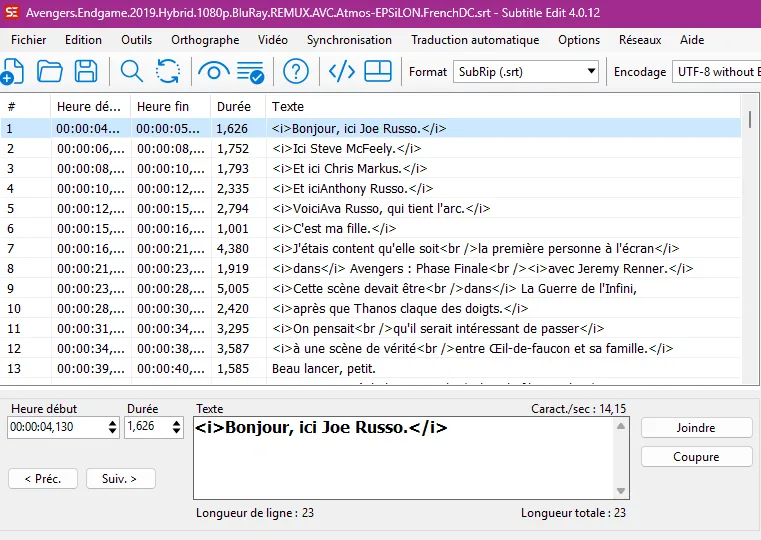Click the Joindre button
The width and height of the screenshot is (761, 540).
pos(696,427)
